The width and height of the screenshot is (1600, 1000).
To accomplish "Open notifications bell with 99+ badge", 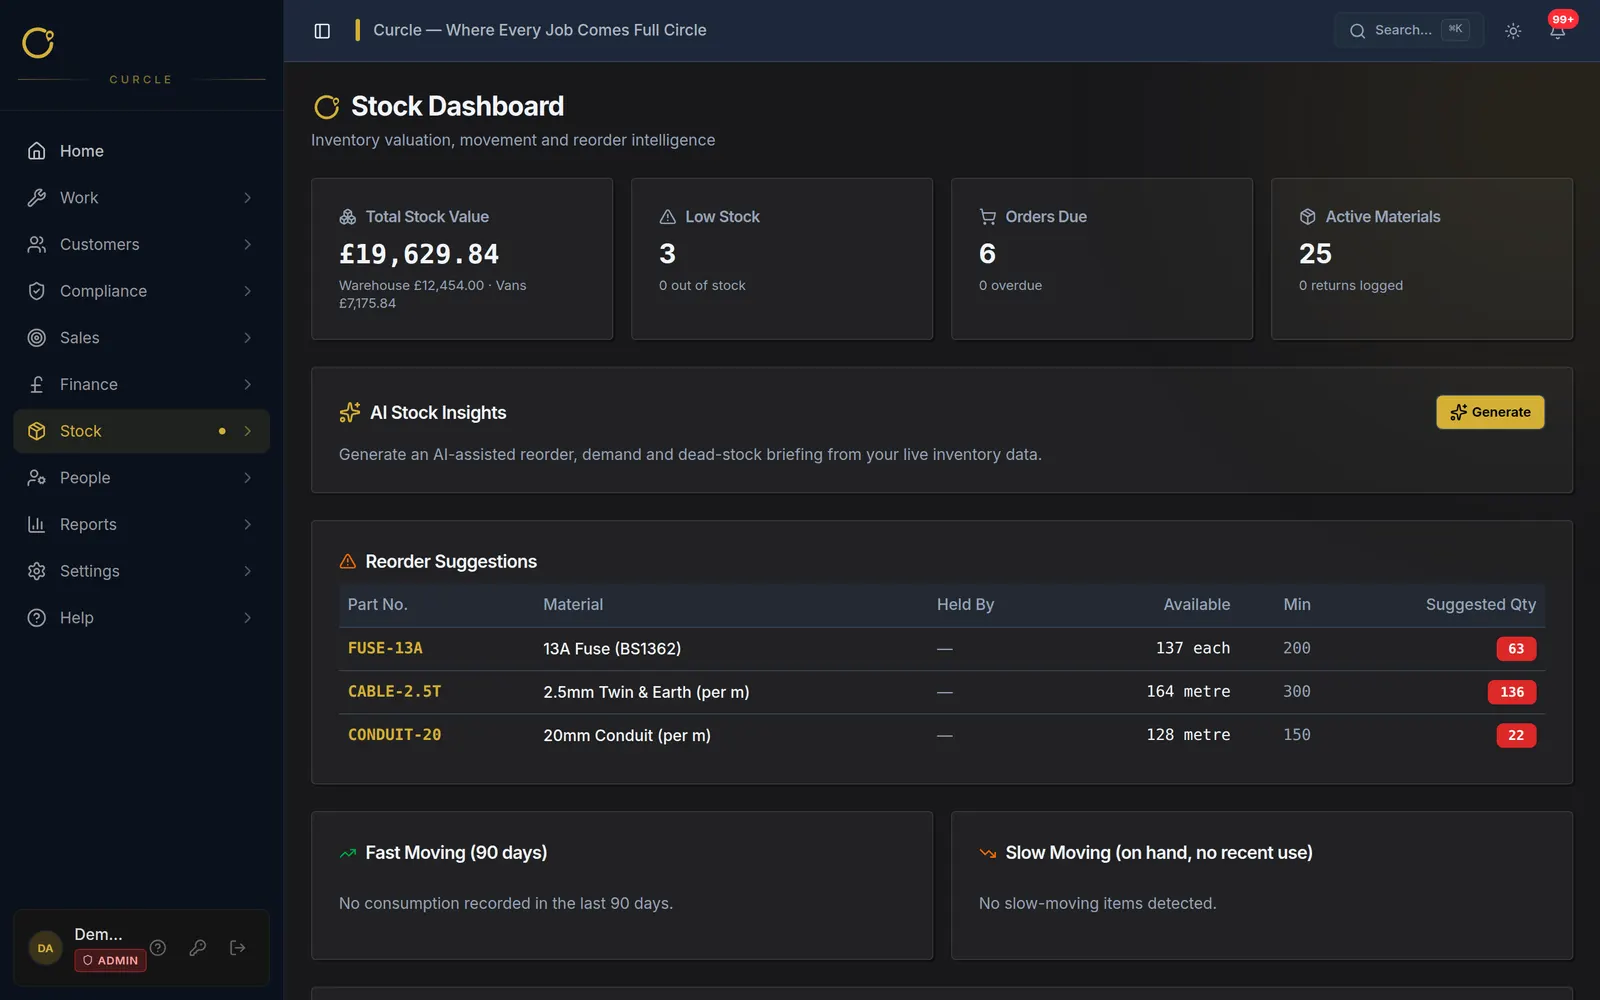I will click(1557, 31).
